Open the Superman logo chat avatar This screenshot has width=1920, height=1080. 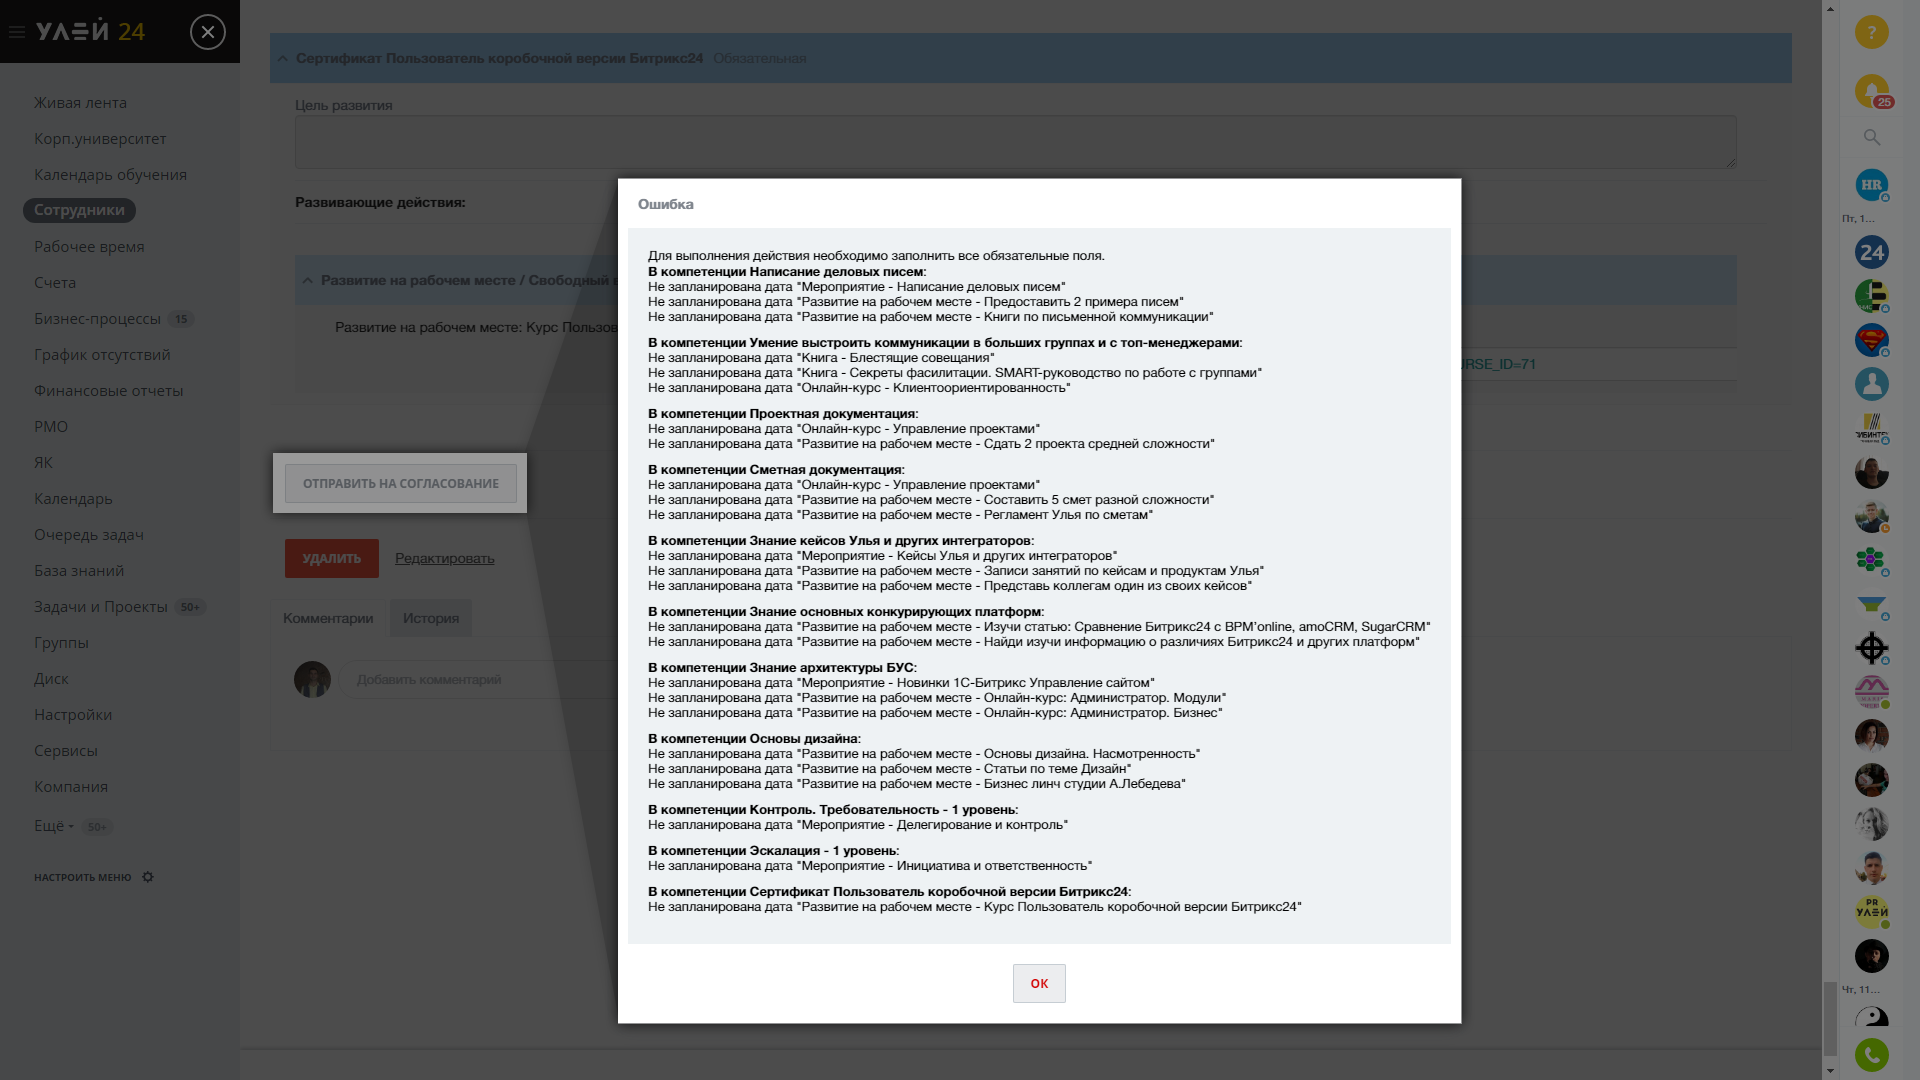point(1872,340)
